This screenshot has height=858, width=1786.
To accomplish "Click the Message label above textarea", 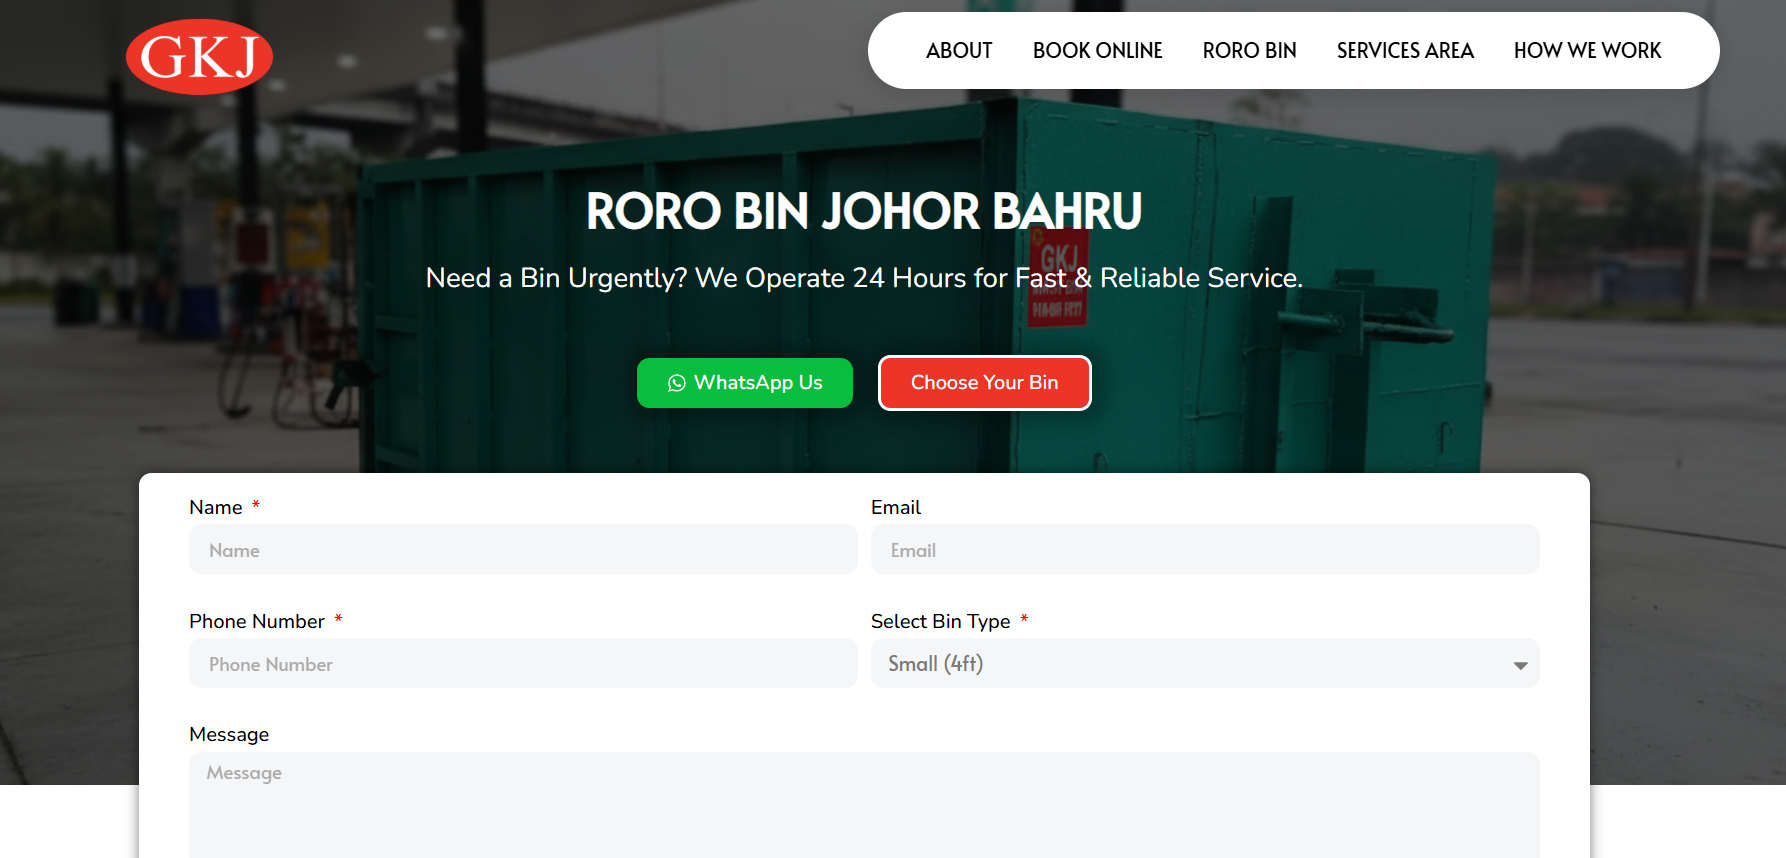I will [x=229, y=735].
